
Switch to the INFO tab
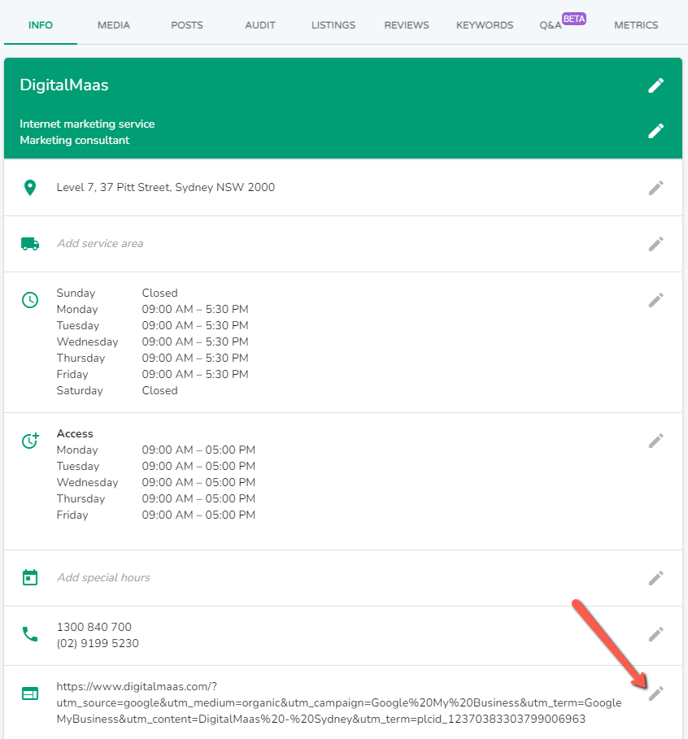pyautogui.click(x=41, y=25)
